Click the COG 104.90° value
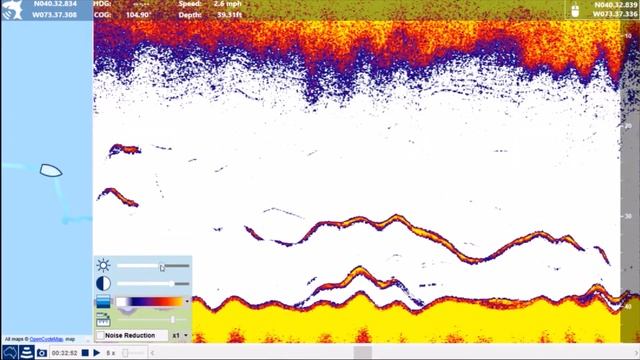The width and height of the screenshot is (640, 360). [x=138, y=15]
